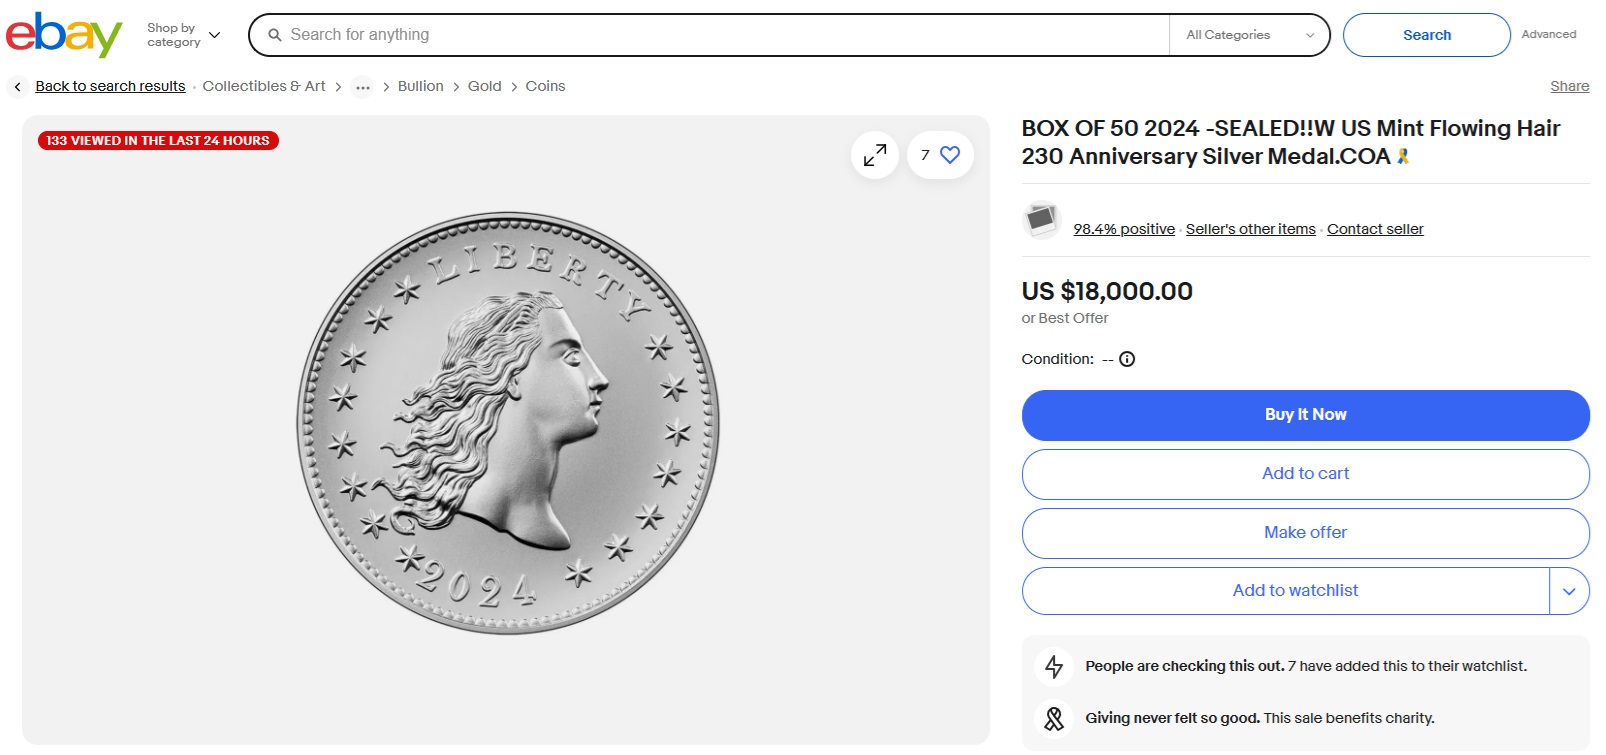Image resolution: width=1606 pixels, height=755 pixels.
Task: Open the Seller's other items link
Action: pos(1250,229)
